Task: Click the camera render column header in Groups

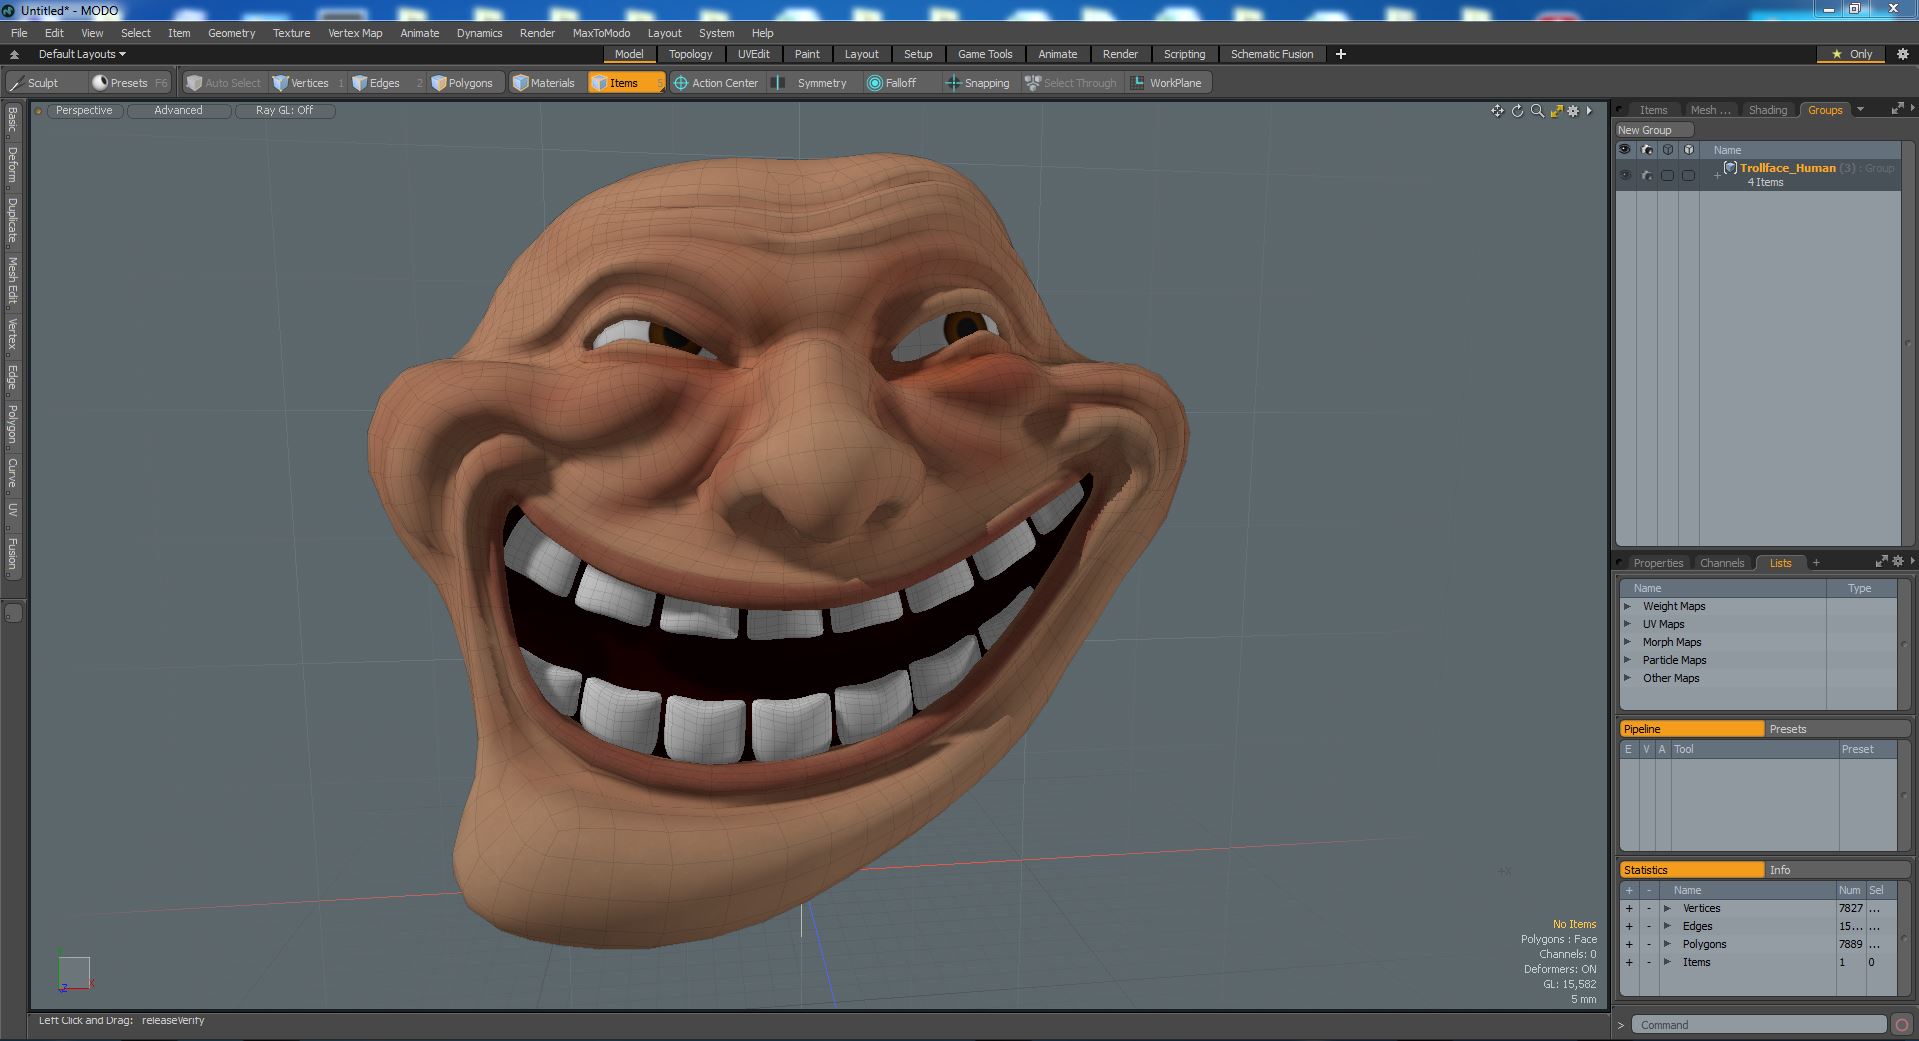Action: (x=1646, y=150)
